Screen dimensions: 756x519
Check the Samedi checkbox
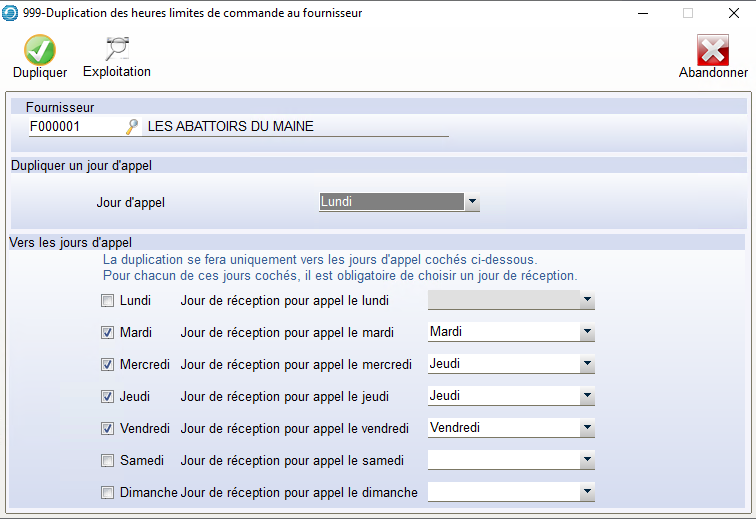point(107,460)
